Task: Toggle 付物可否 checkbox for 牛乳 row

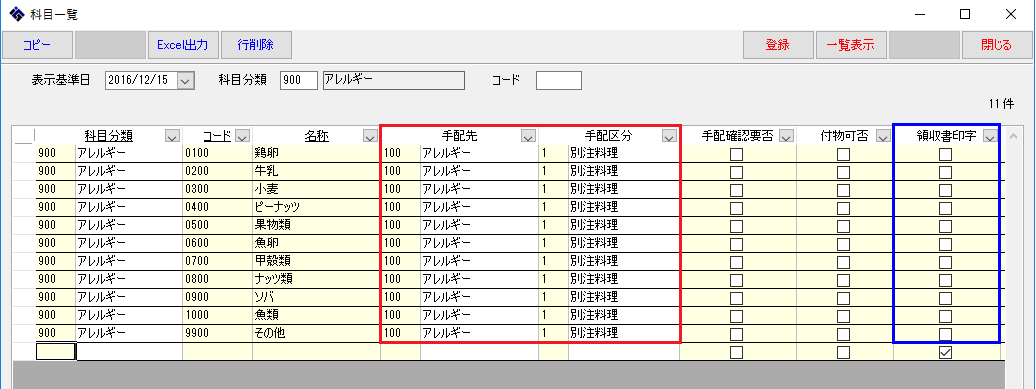Action: point(843,172)
